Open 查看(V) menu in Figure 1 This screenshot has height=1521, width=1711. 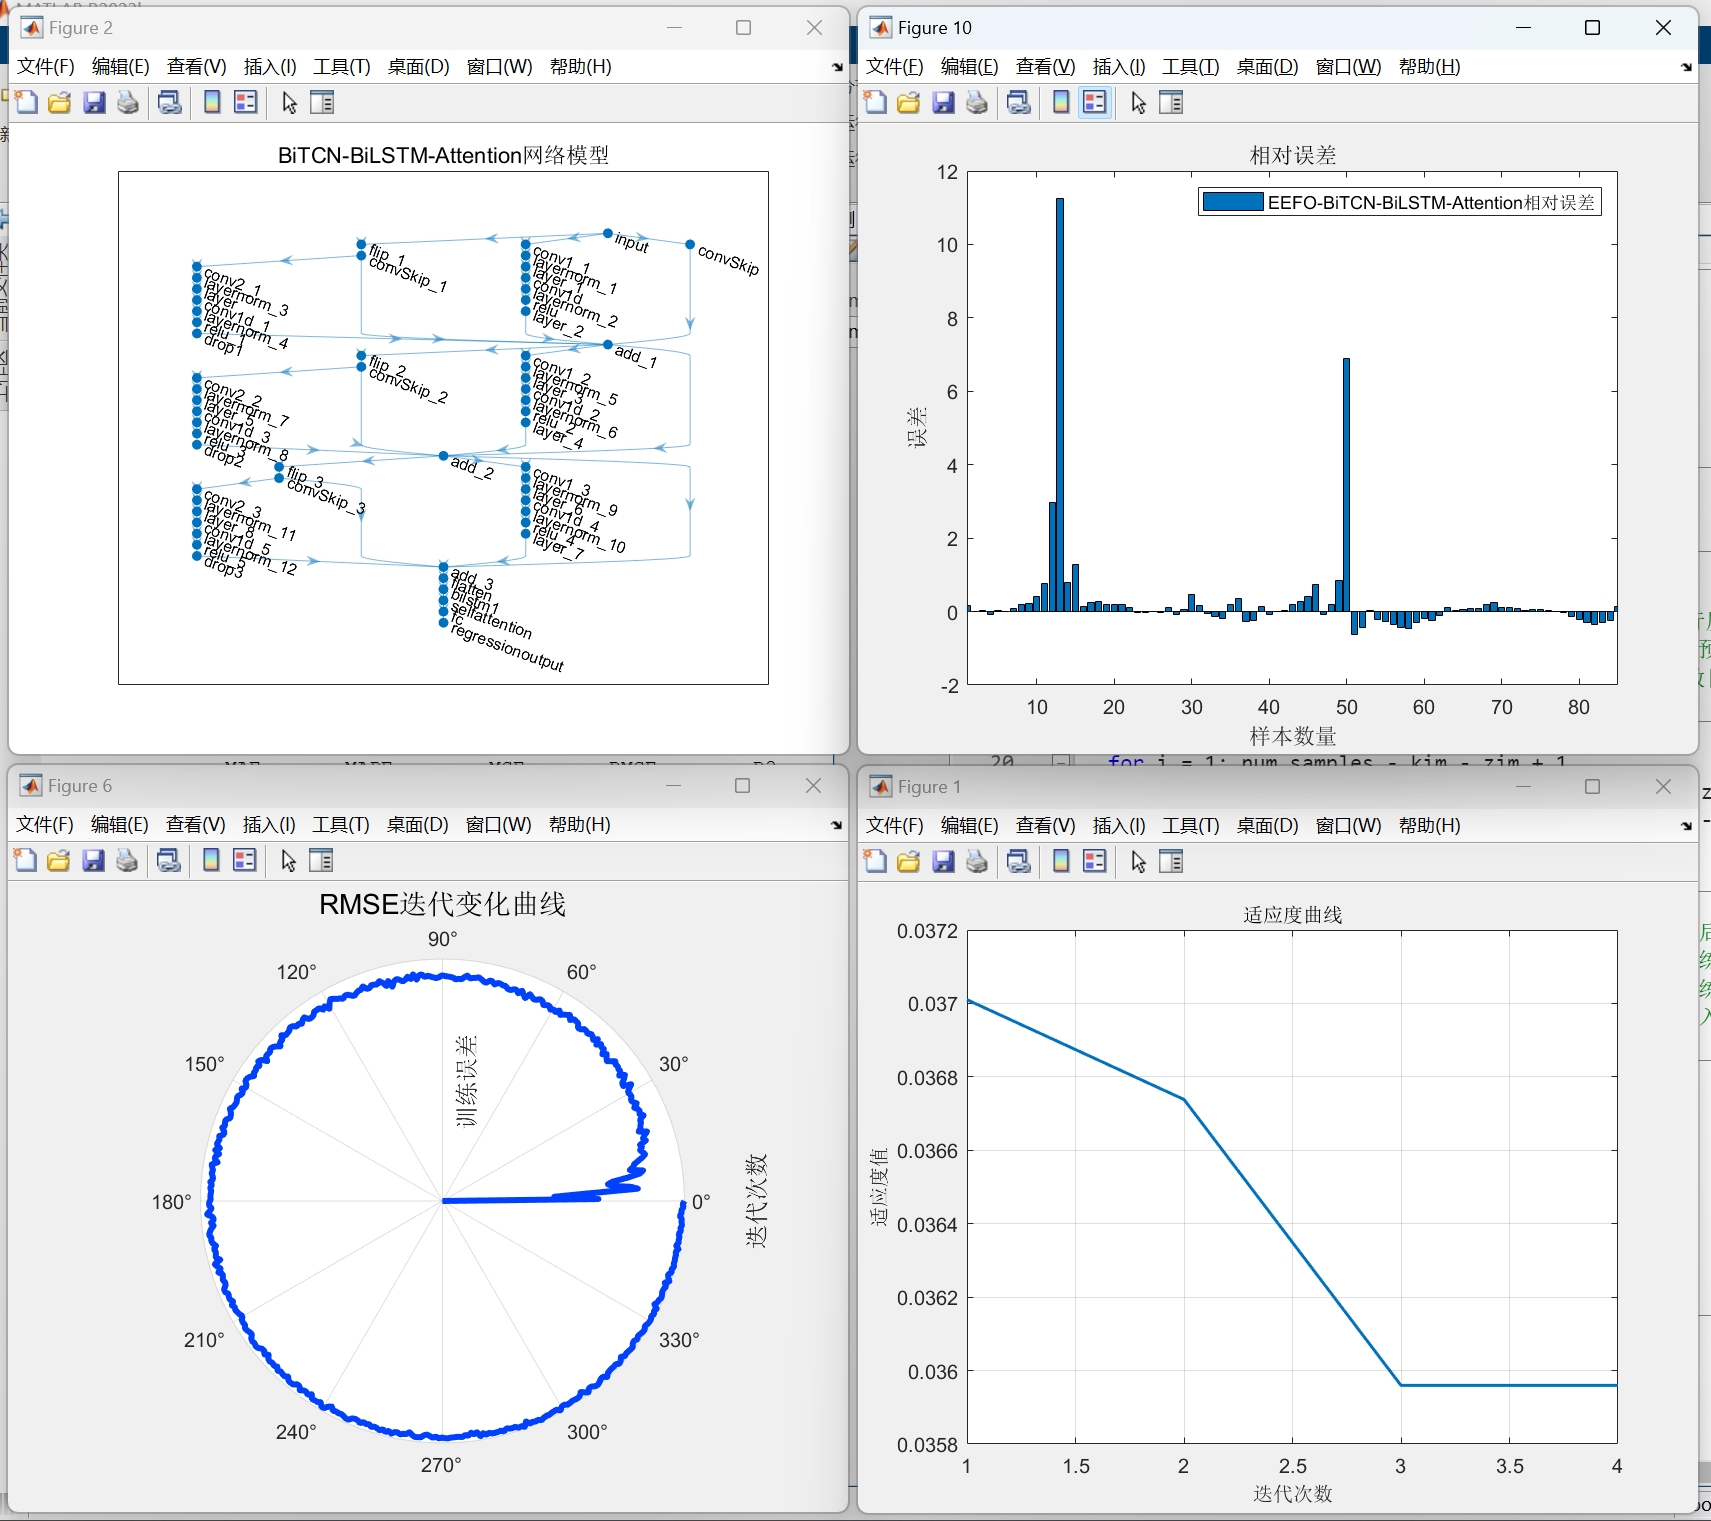(1045, 826)
